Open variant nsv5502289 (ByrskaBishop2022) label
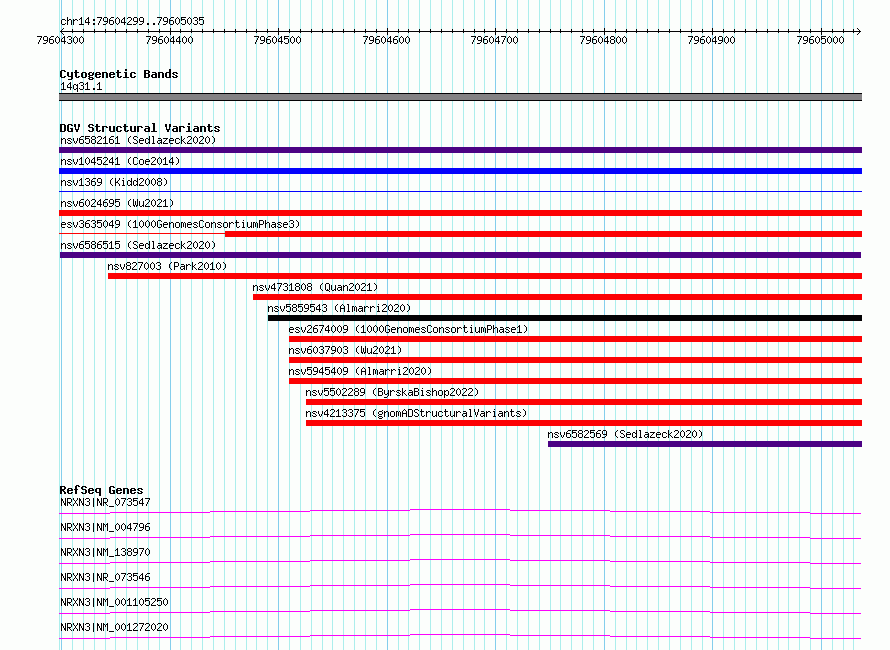The height and width of the screenshot is (650, 890). 392,392
